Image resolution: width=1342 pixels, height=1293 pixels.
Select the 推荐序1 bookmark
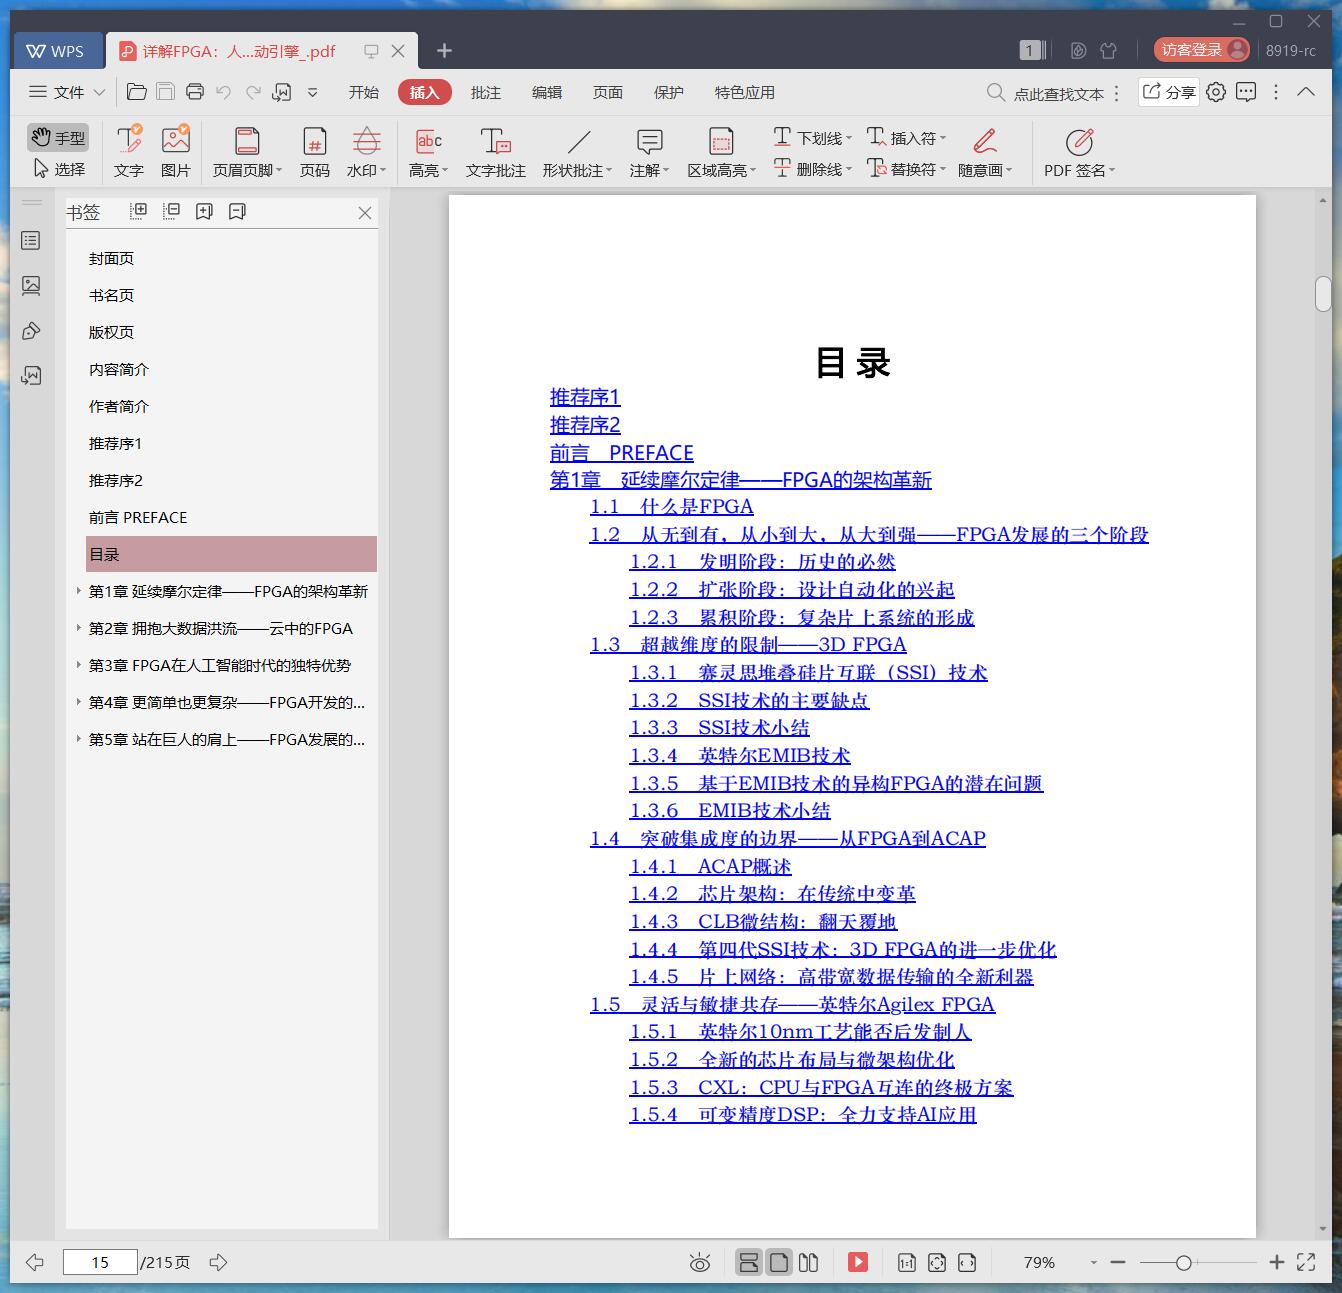(116, 443)
